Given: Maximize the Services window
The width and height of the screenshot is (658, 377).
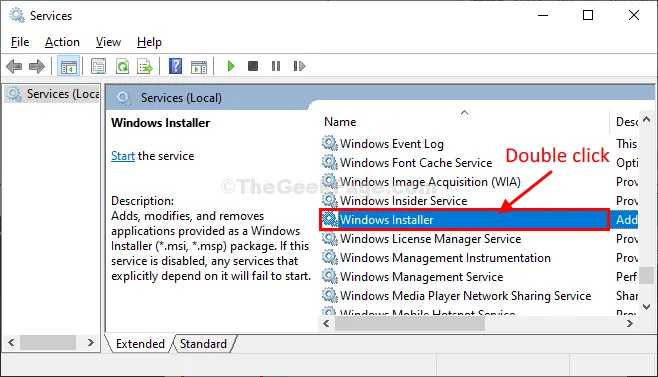Looking at the screenshot, I should [x=588, y=16].
